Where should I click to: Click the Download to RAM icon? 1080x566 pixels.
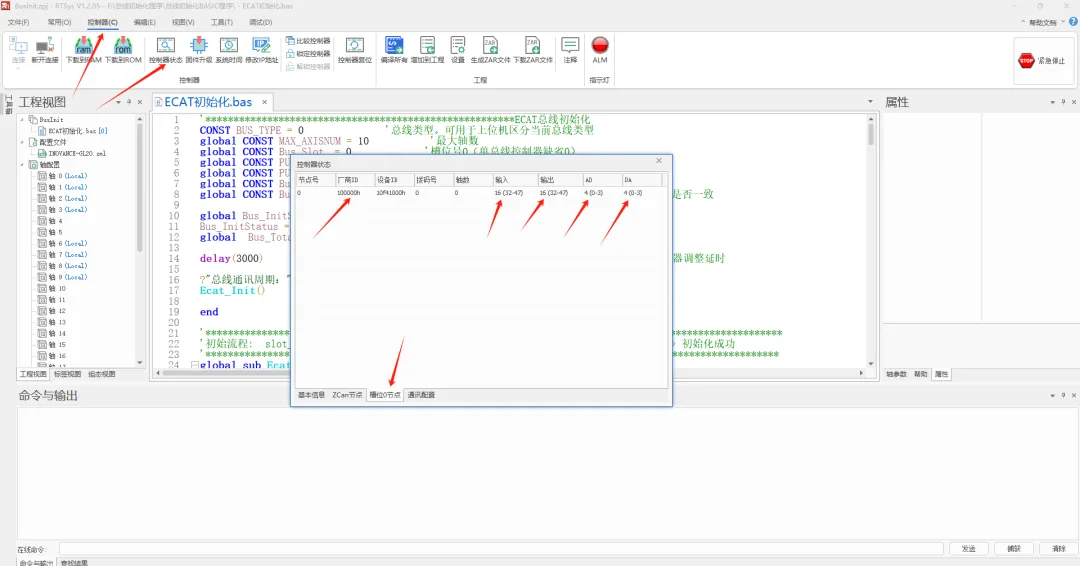pyautogui.click(x=83, y=50)
